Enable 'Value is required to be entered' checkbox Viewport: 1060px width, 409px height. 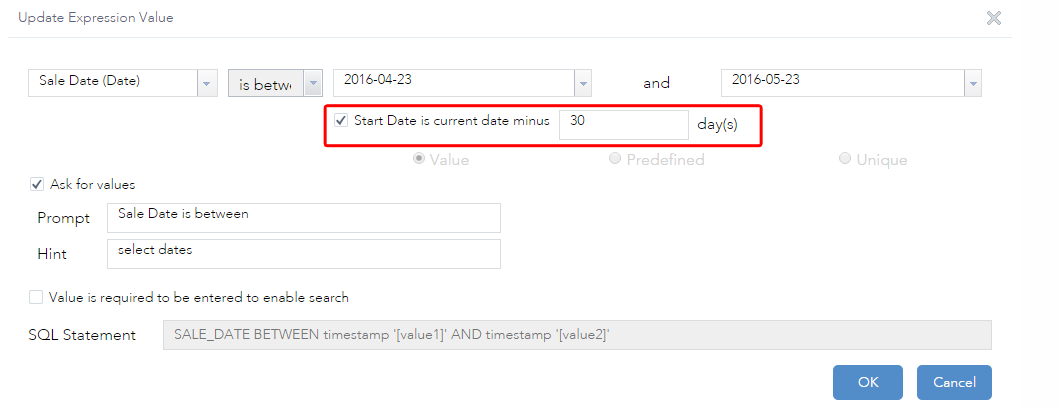pos(37,297)
